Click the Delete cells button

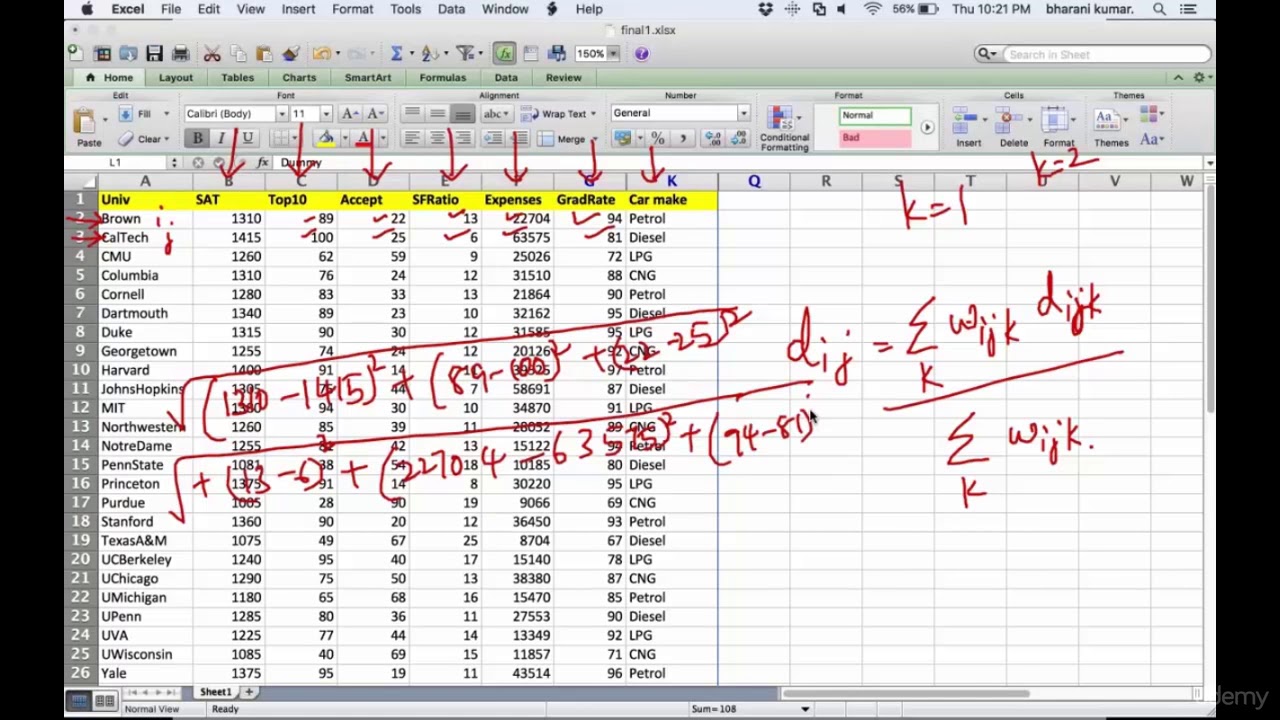click(1013, 127)
